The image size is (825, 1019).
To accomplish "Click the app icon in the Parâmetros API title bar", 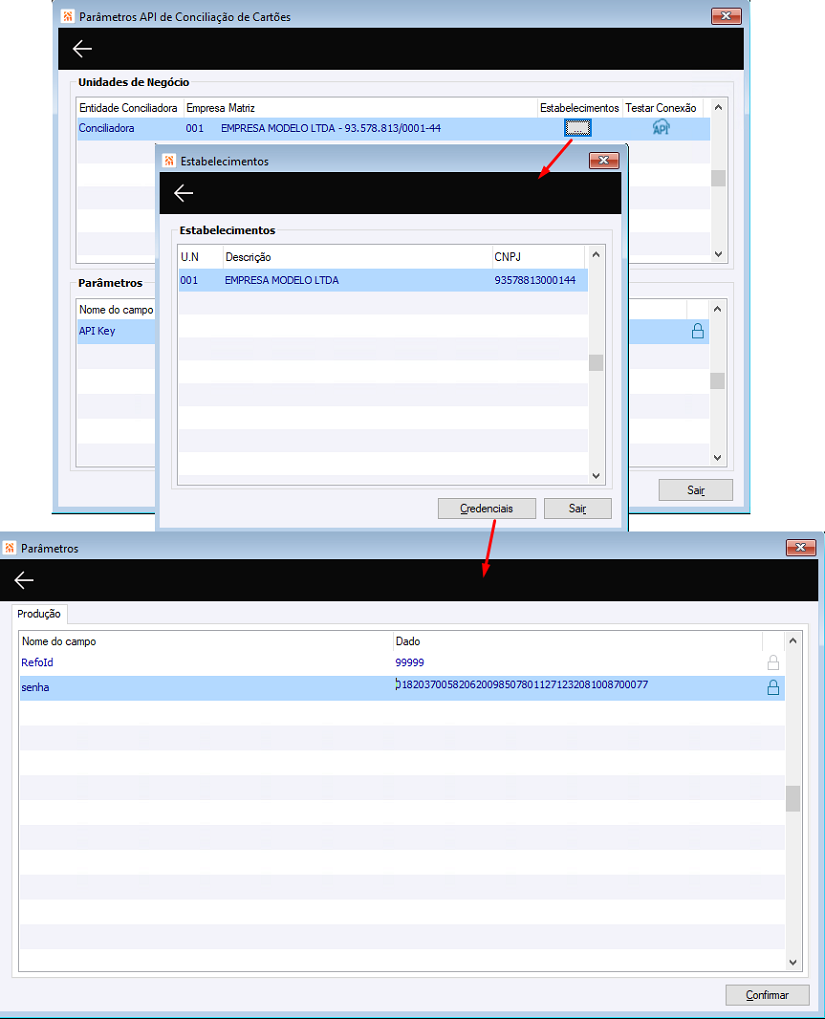I will (68, 16).
